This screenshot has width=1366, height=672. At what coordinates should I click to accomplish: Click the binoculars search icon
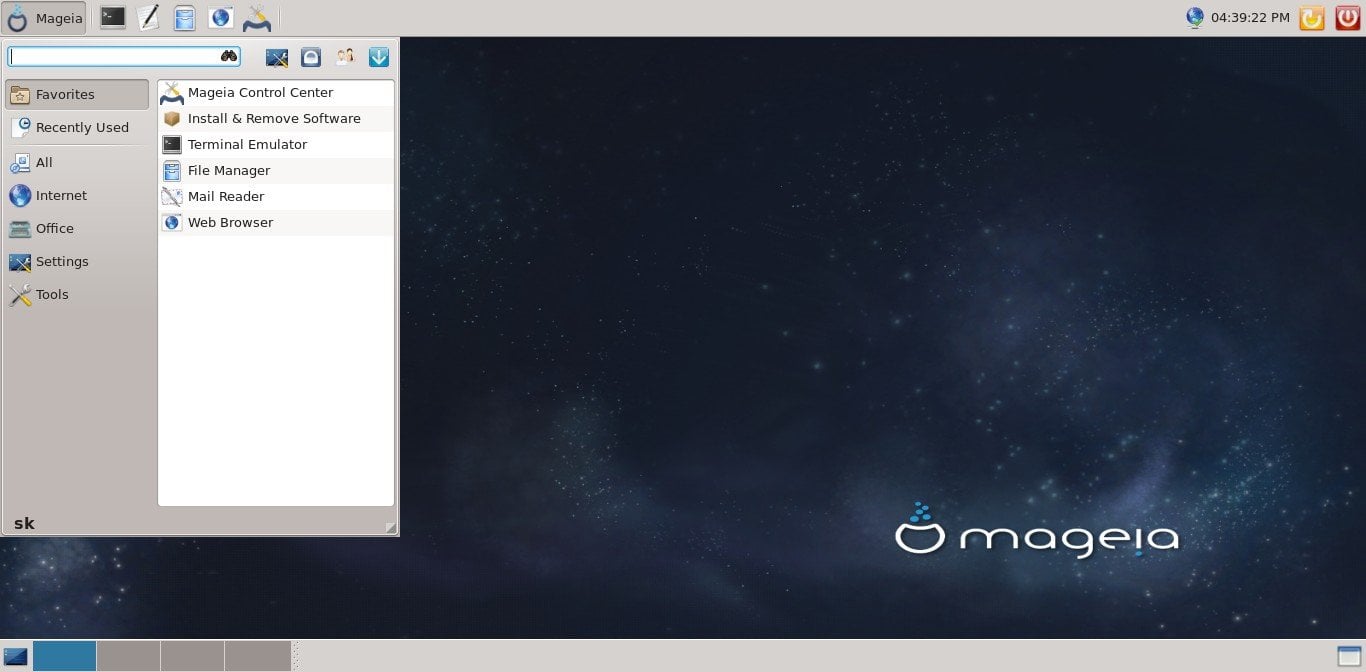(x=229, y=57)
